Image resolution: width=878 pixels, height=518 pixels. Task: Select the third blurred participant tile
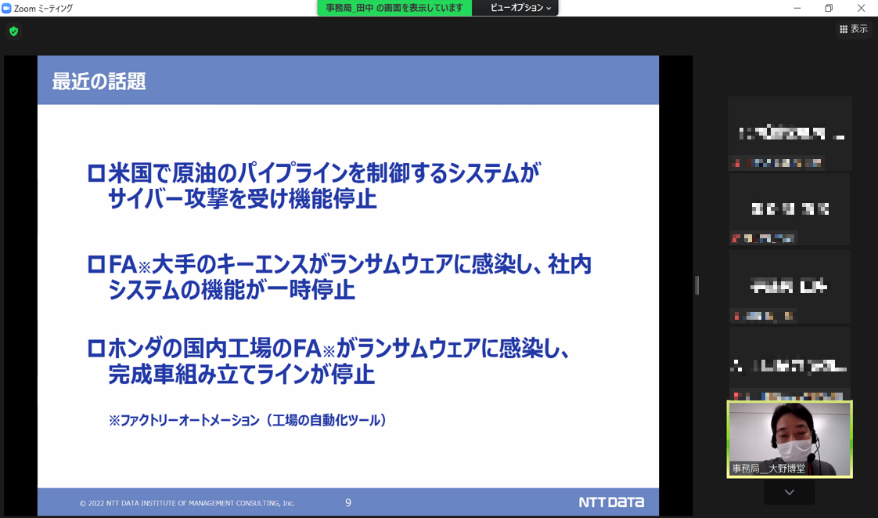point(789,287)
